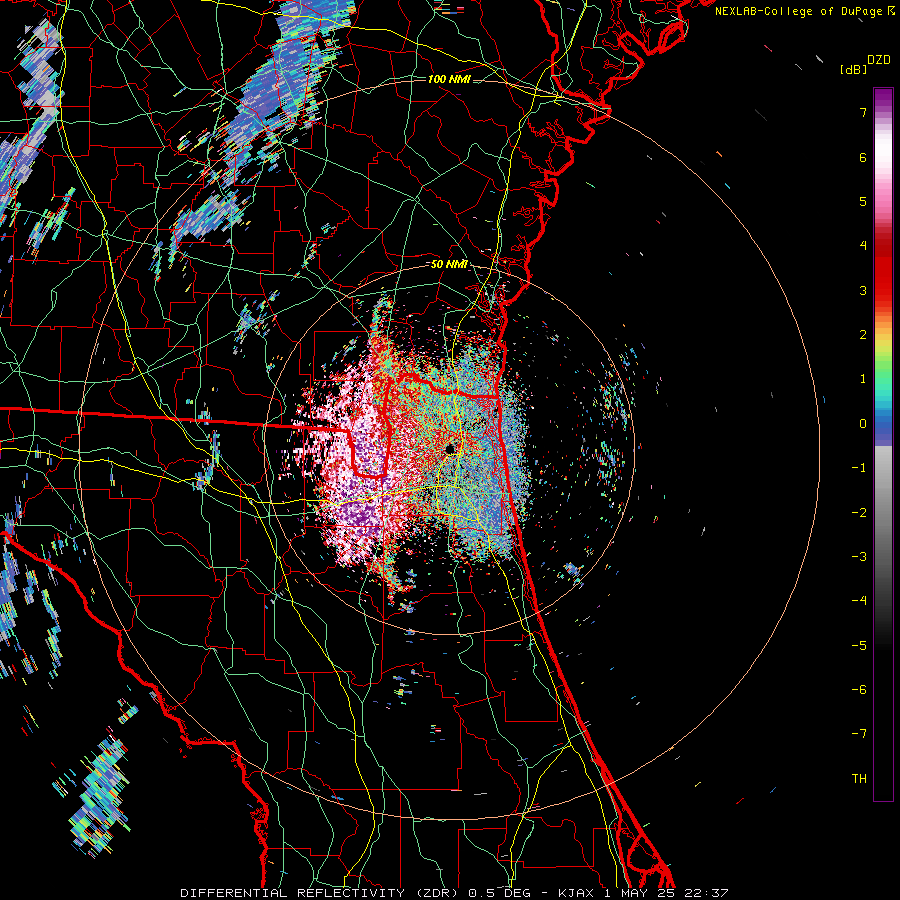The height and width of the screenshot is (900, 900).
Task: Select the -4 value on color scale
Action: click(859, 601)
